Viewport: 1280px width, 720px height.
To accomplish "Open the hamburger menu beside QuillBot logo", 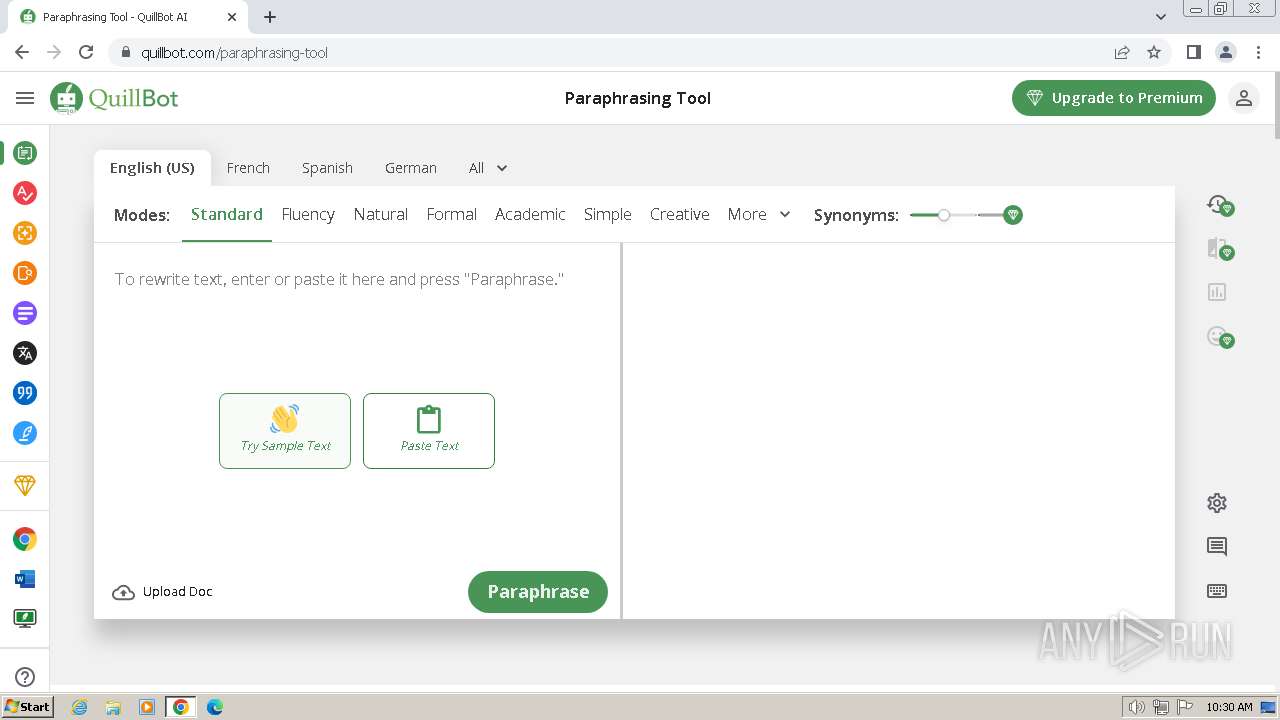I will tap(25, 98).
